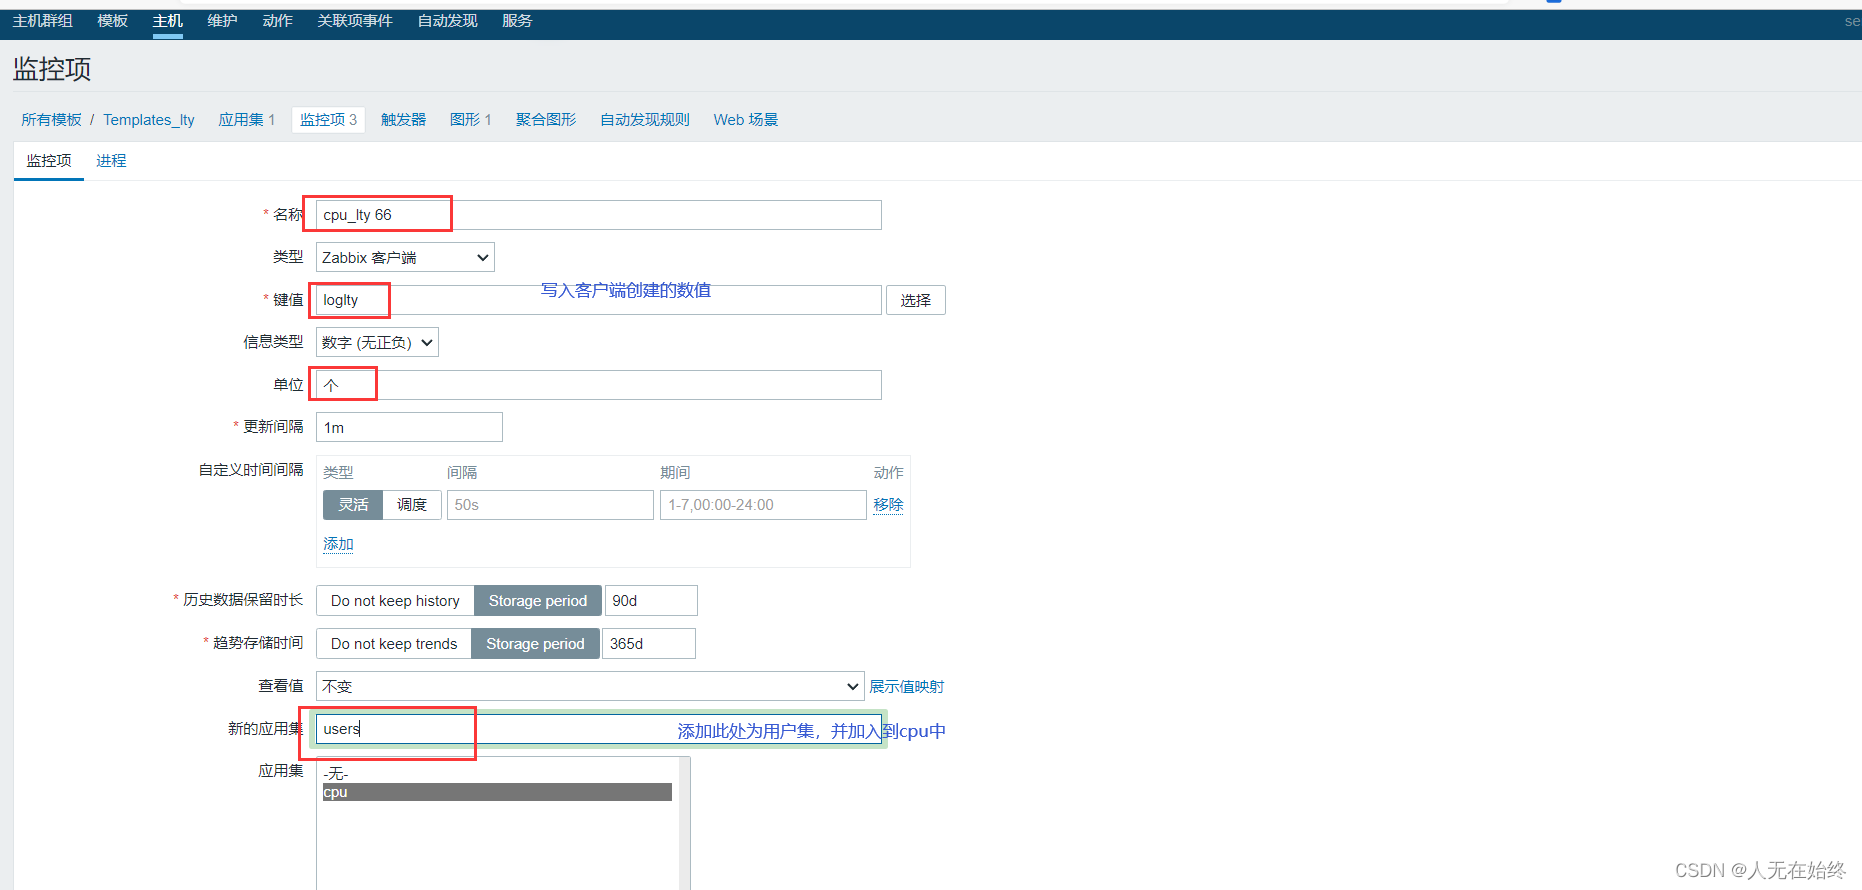Open the Web 场景 link
The image size is (1862, 890).
pyautogui.click(x=746, y=120)
